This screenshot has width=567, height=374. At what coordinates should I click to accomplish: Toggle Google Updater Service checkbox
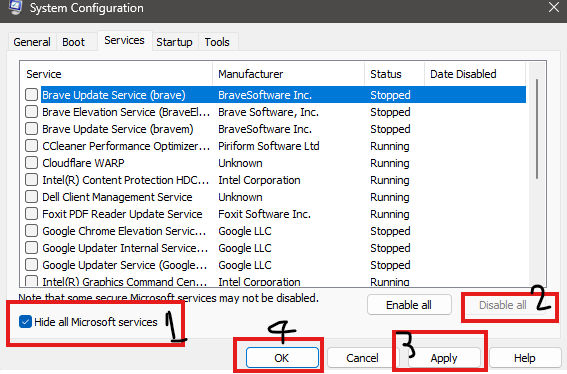point(31,265)
